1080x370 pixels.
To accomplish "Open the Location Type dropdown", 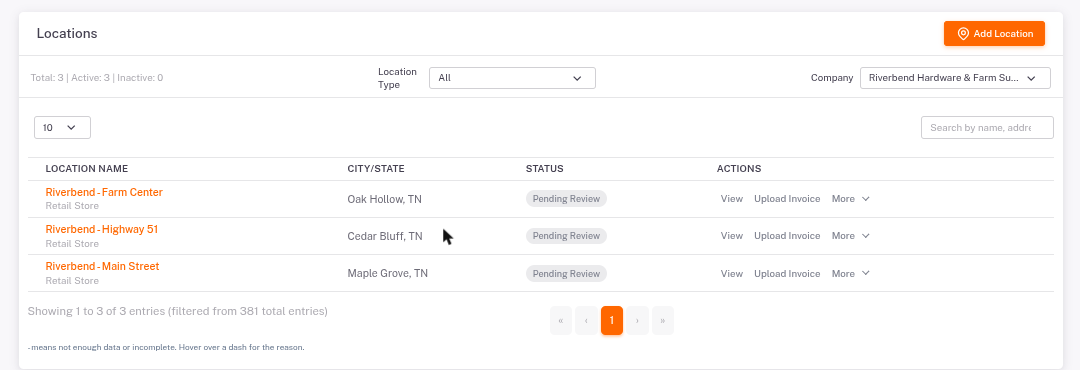I will click(x=512, y=78).
